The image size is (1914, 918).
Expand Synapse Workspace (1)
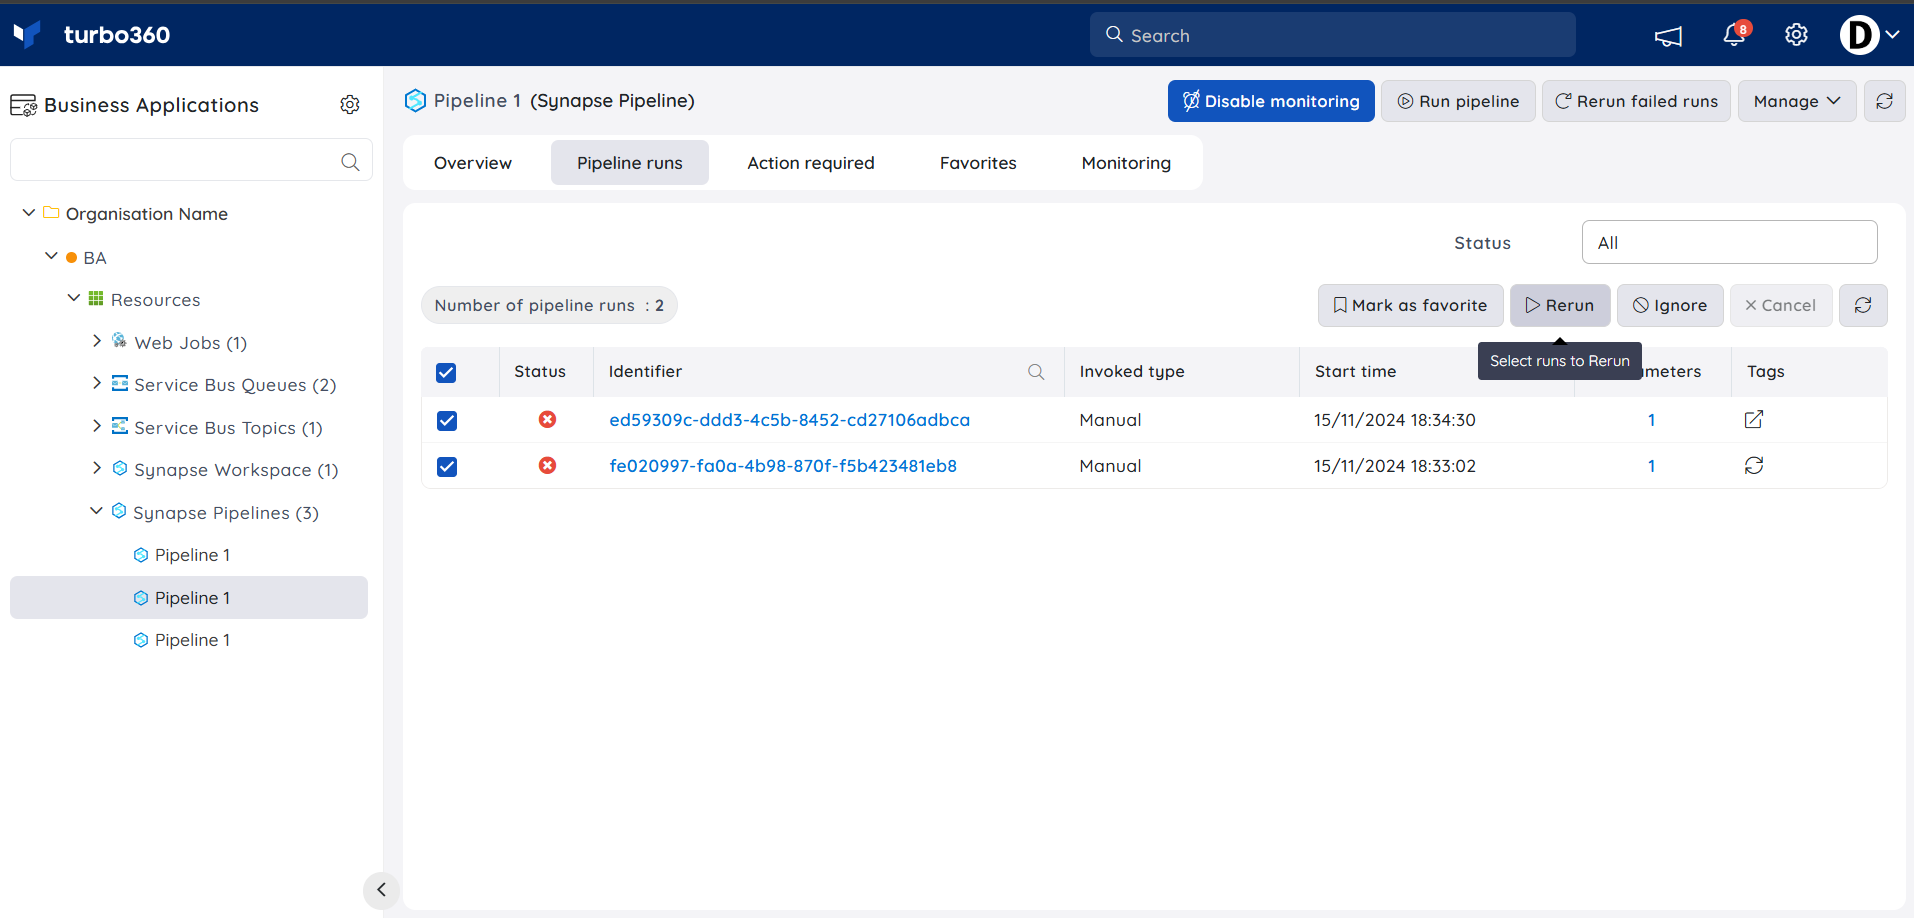pyautogui.click(x=97, y=468)
